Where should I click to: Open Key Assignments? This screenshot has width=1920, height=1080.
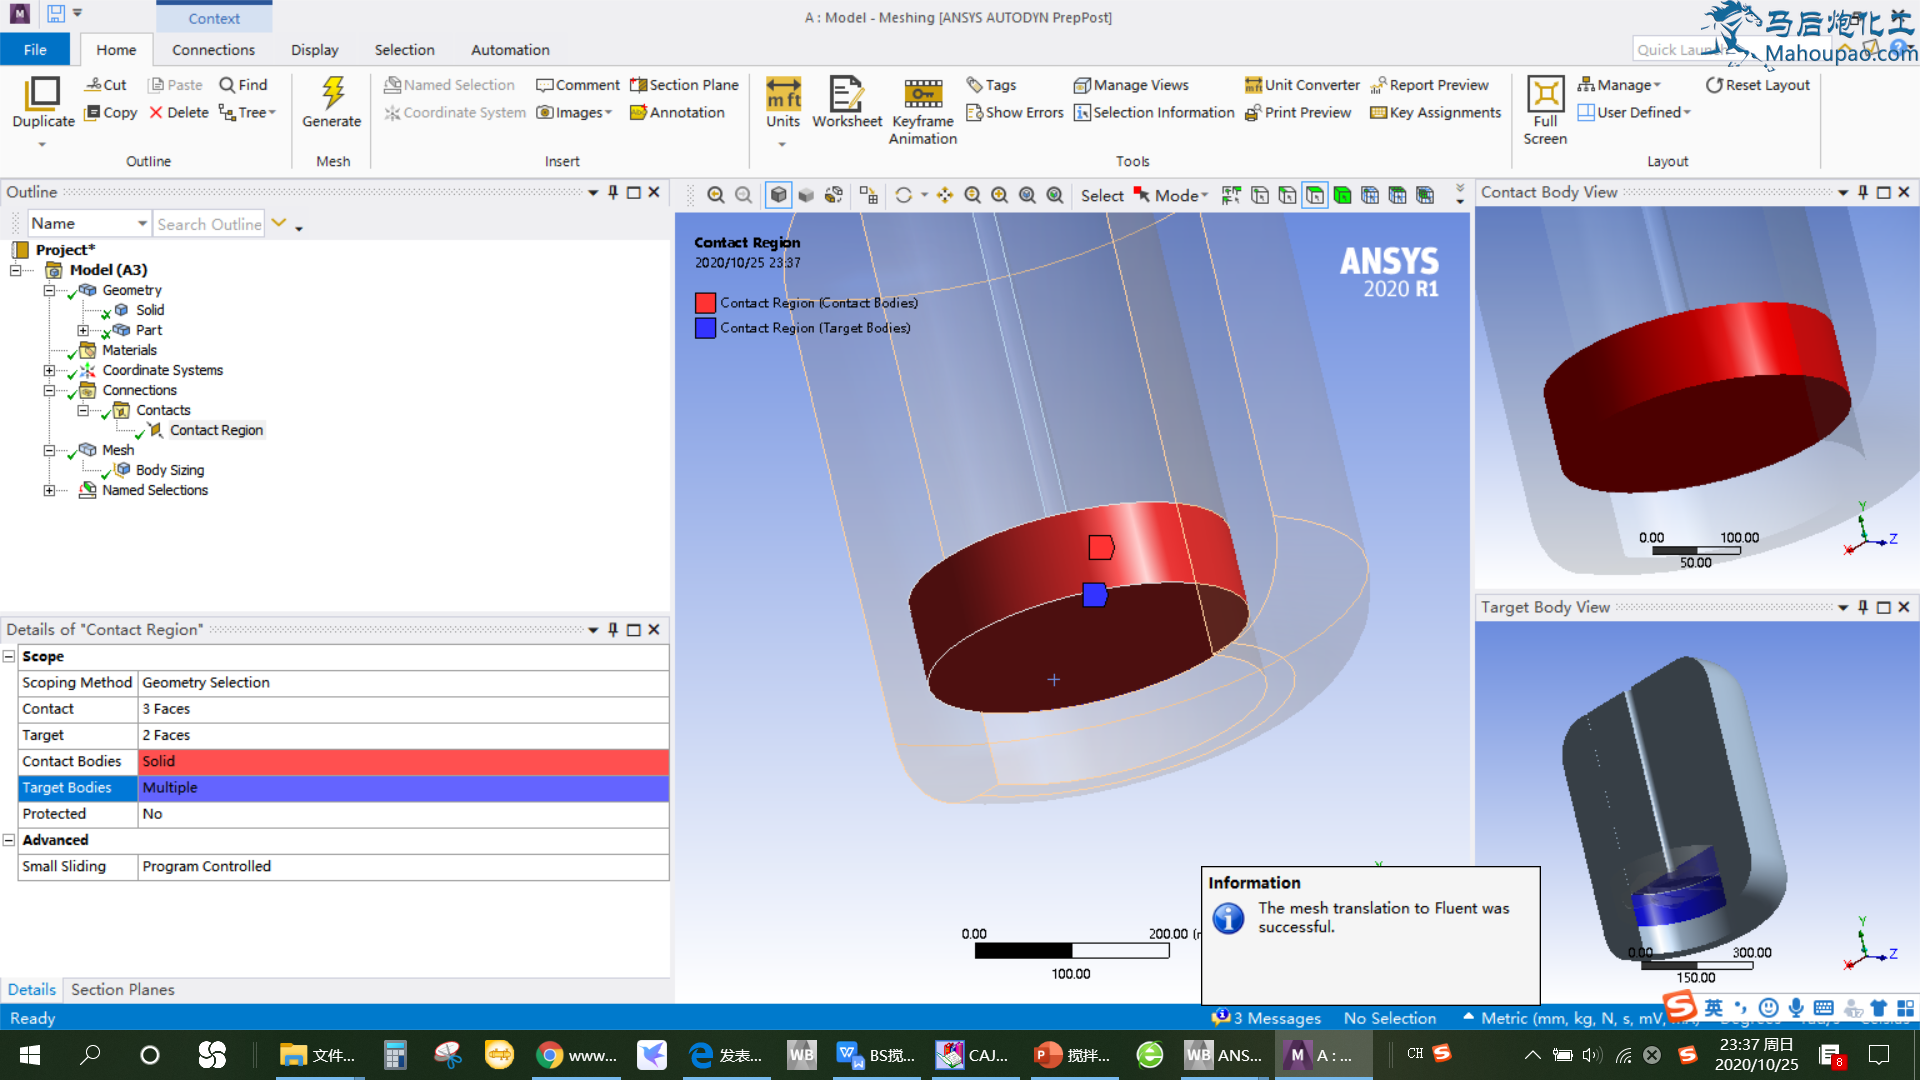pyautogui.click(x=1435, y=113)
